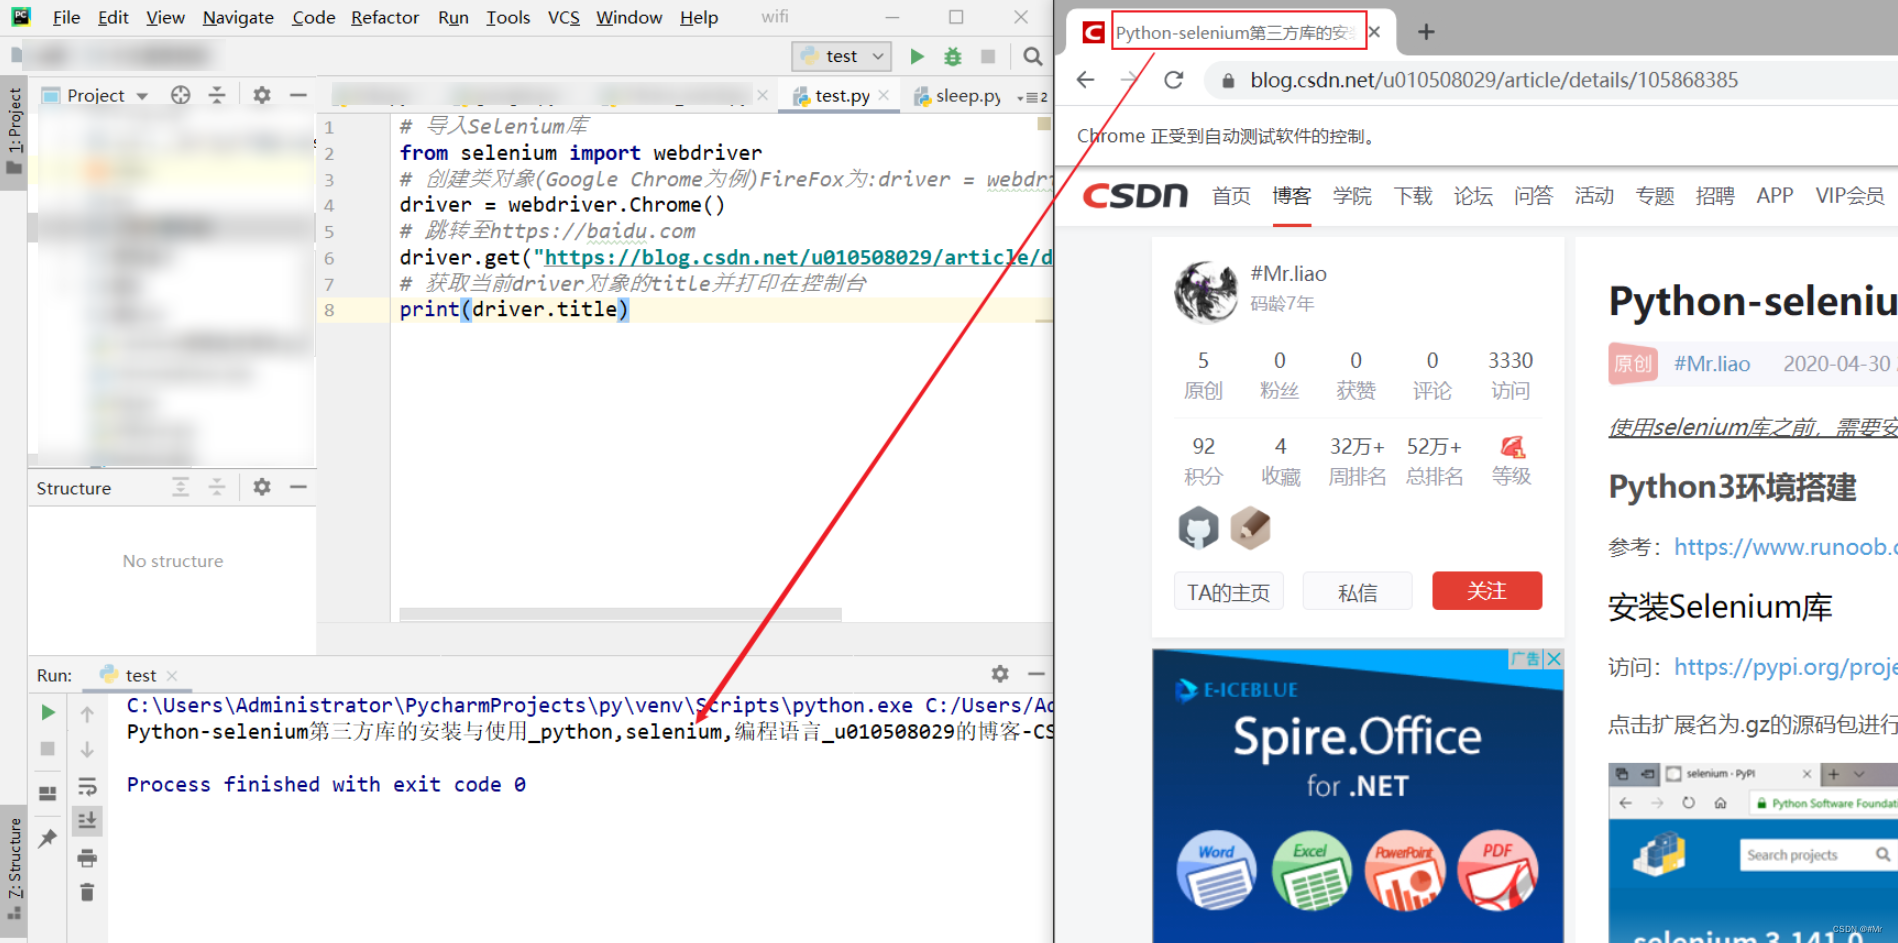Image resolution: width=1898 pixels, height=943 pixels.
Task: Open 首页 in CSDN navigation
Action: point(1231,196)
